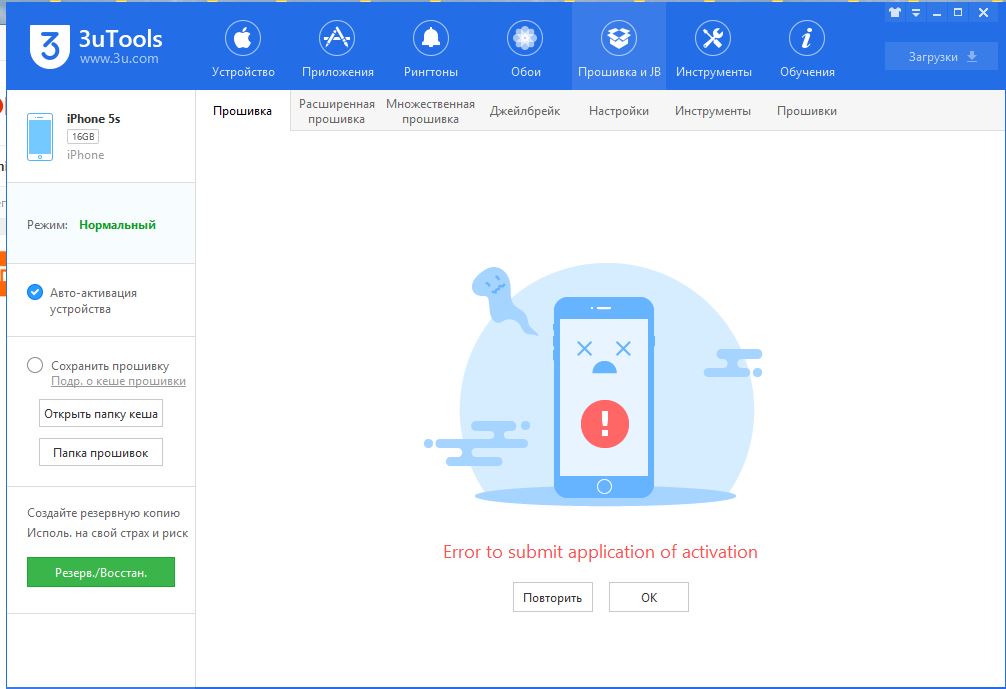Screen dimensions: 1006x689
Task: Switch to the Джейлбрейк tab
Action: pyautogui.click(x=525, y=111)
